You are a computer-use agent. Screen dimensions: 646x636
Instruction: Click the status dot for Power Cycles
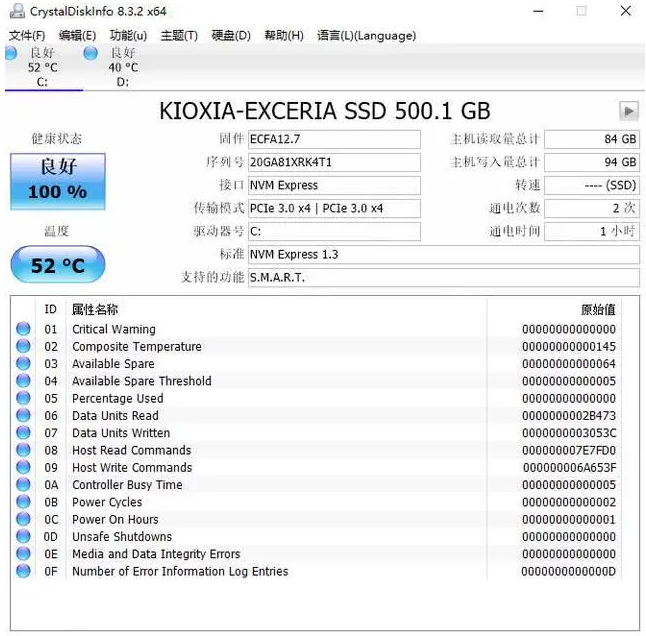23,502
